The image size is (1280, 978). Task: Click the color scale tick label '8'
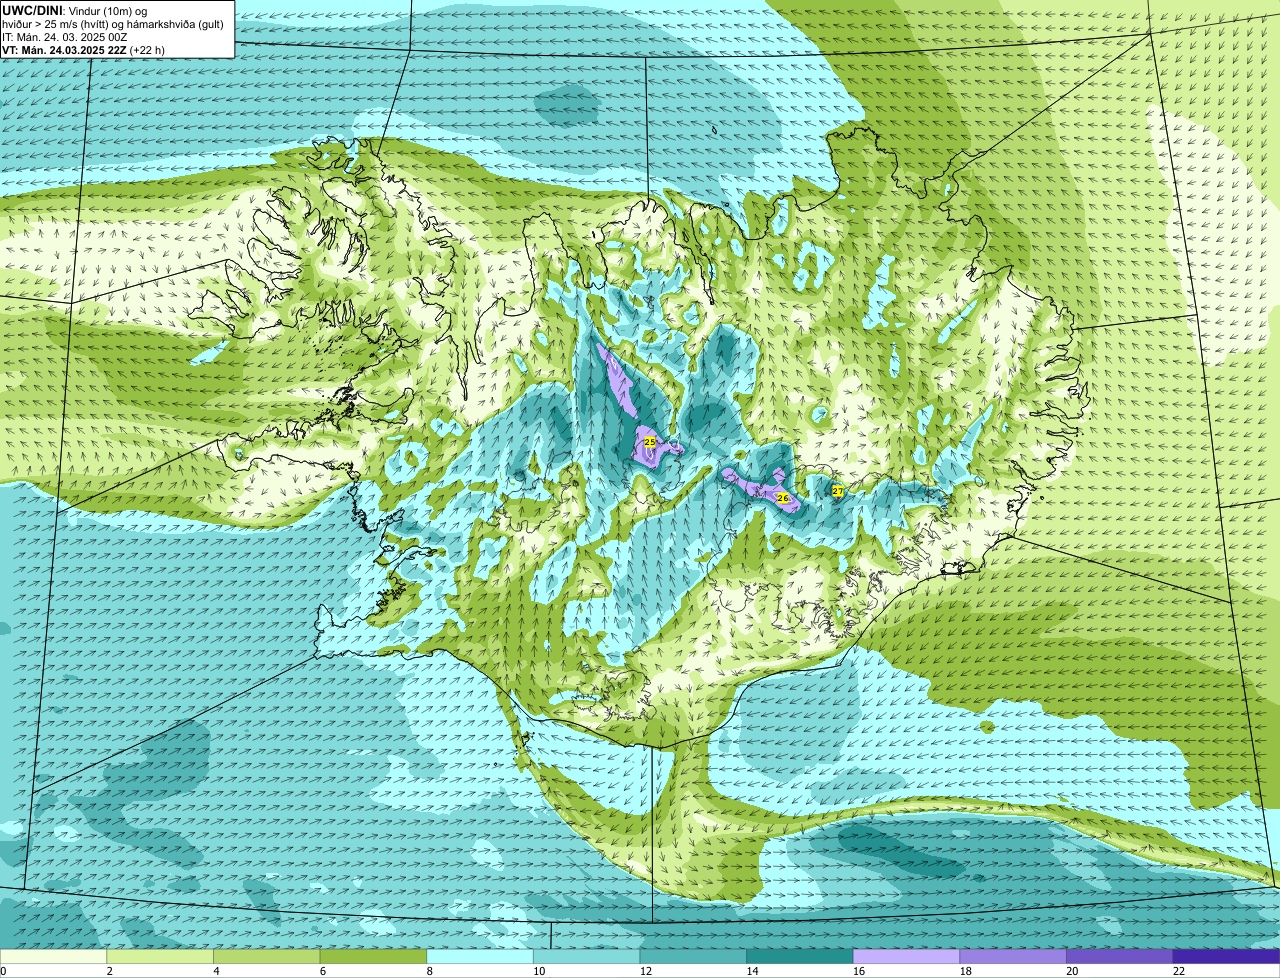[x=429, y=971]
